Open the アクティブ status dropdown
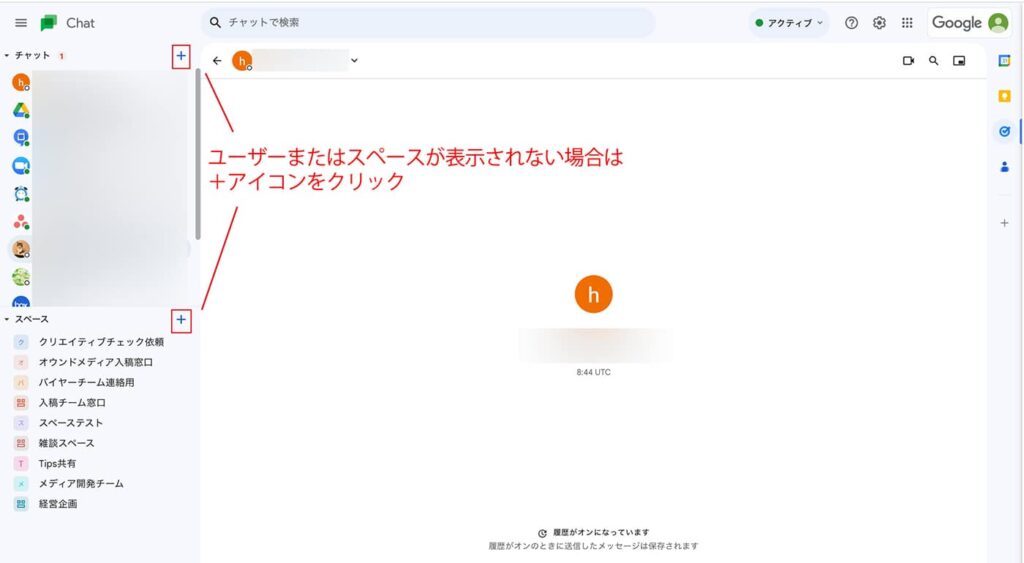This screenshot has height=563, width=1024. tap(789, 23)
